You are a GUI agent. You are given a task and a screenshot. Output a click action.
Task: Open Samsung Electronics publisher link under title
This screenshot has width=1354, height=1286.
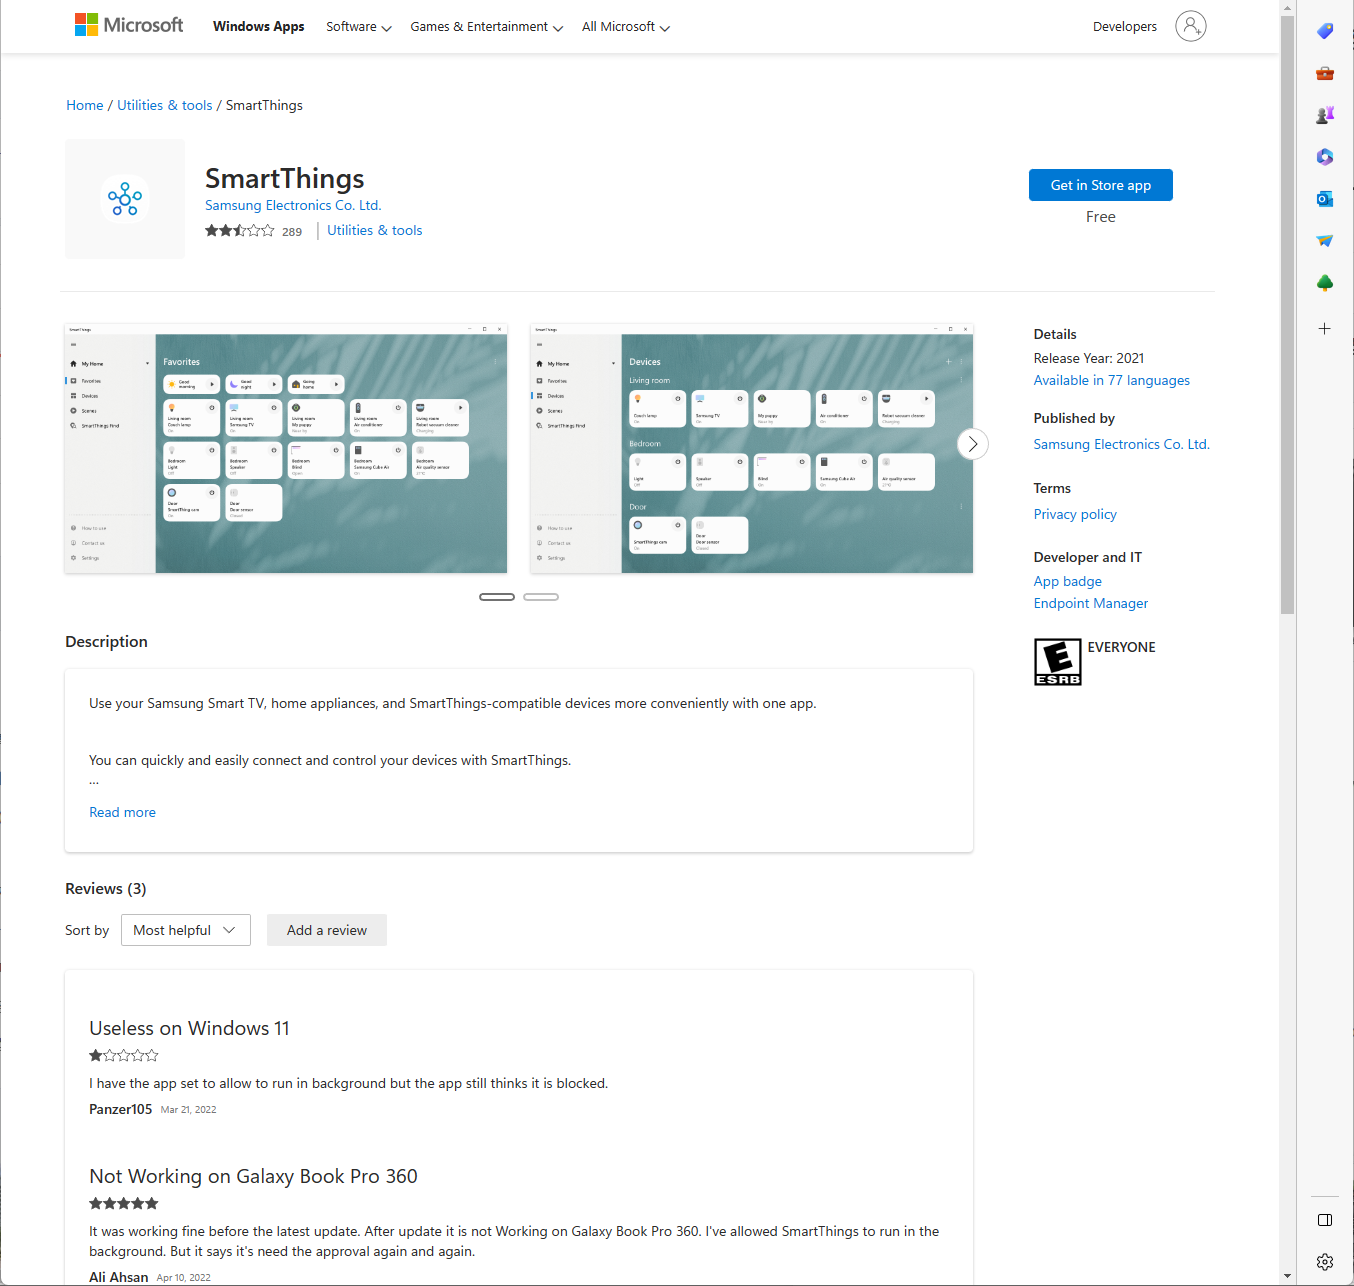coord(293,205)
